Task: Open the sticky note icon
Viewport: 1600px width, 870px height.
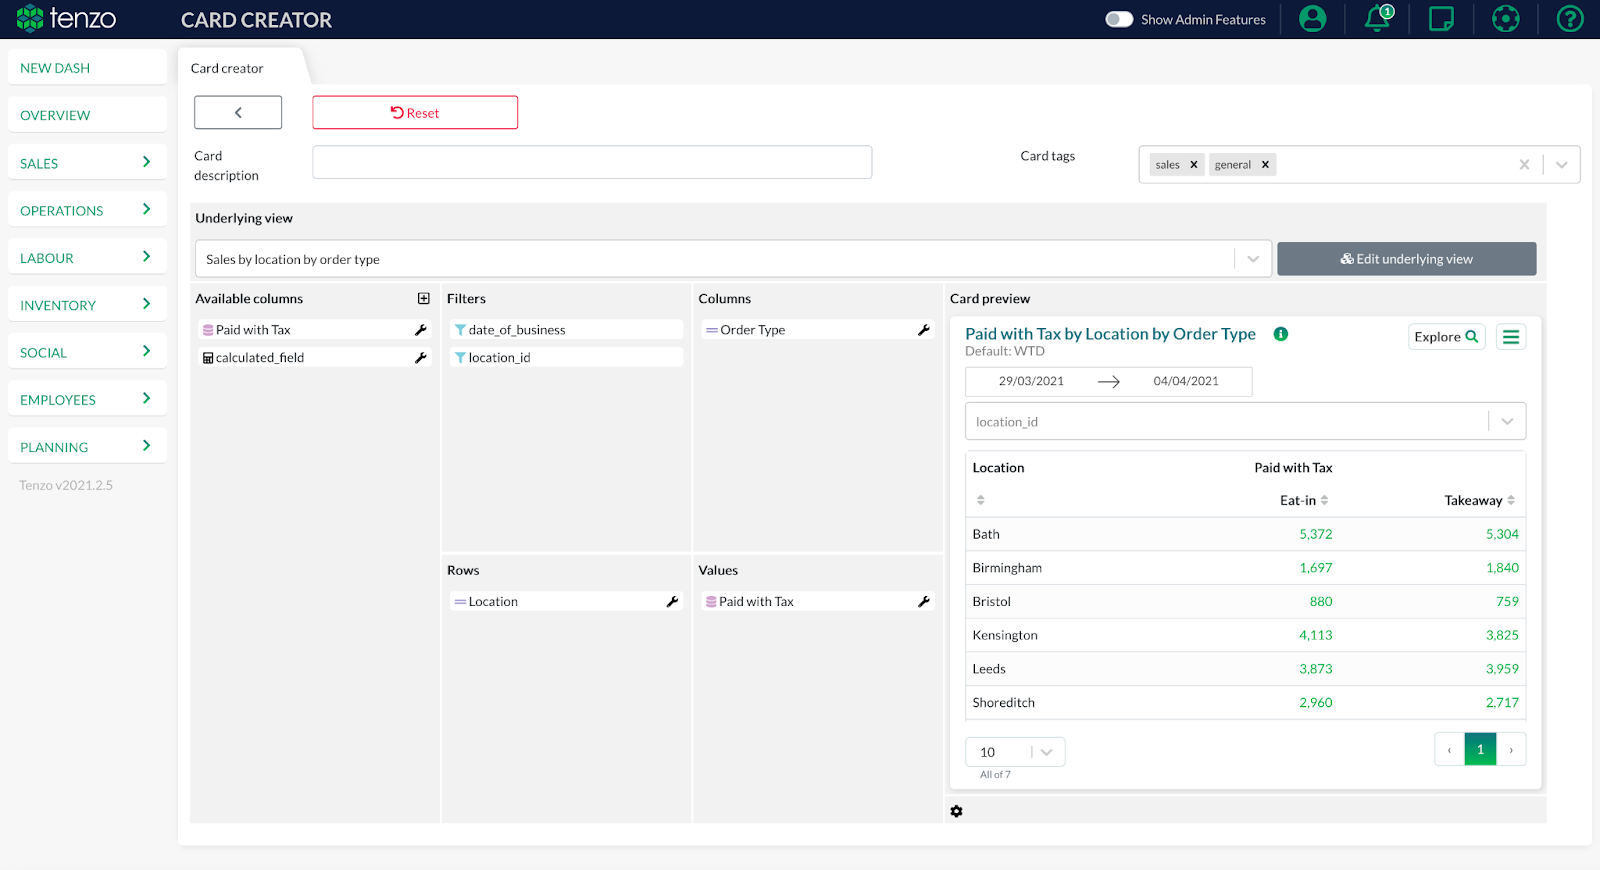Action: point(1441,19)
